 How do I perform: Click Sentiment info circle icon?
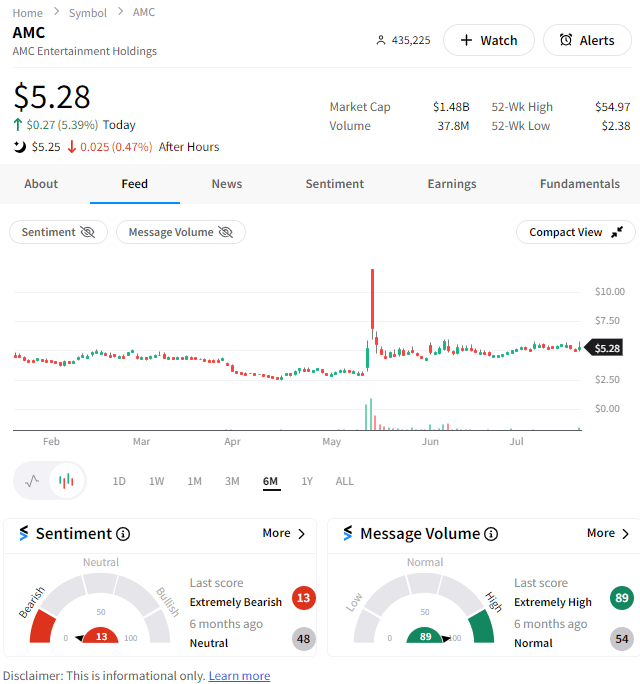[123, 534]
